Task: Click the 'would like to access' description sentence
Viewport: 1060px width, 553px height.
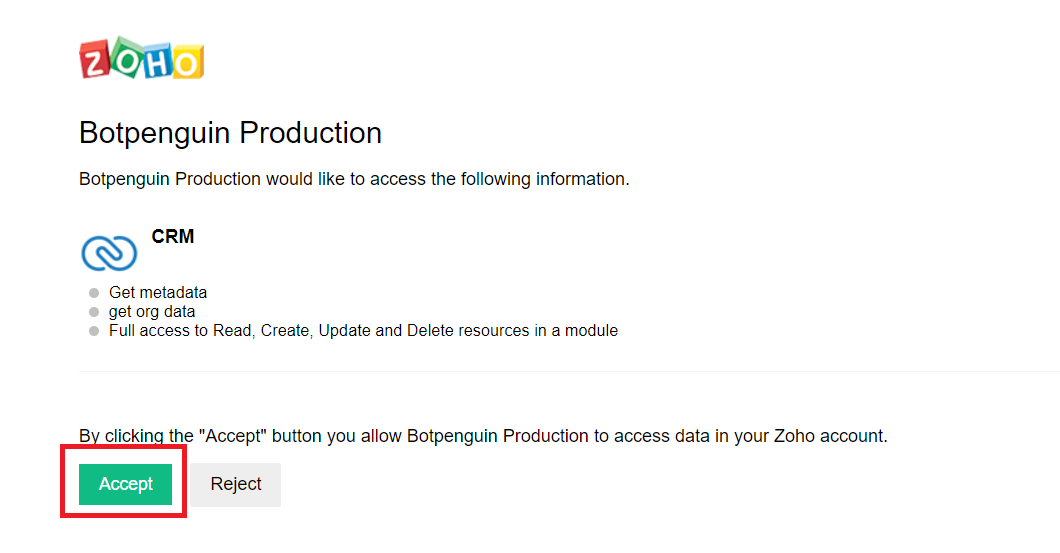Action: pos(354,180)
